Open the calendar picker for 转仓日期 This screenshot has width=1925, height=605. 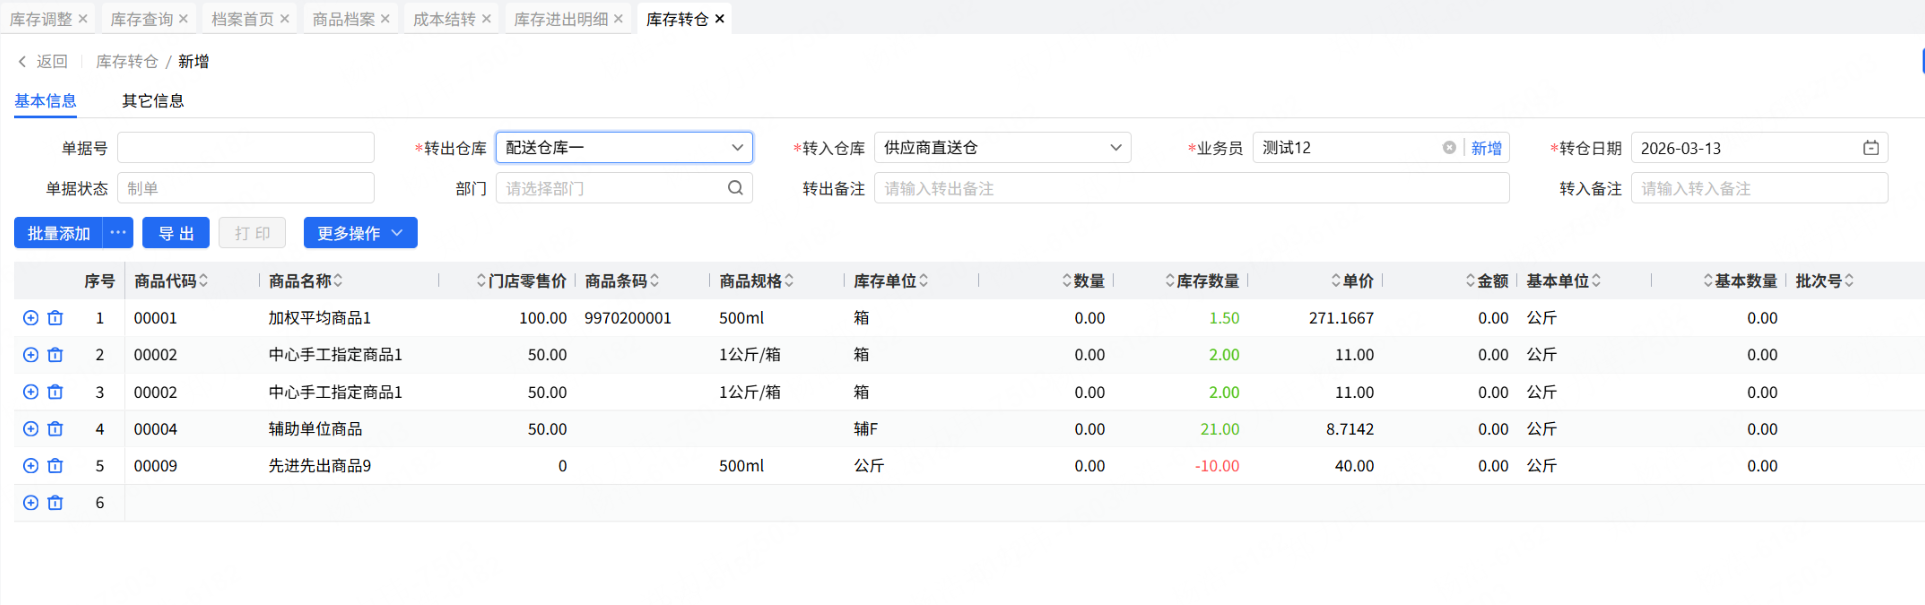1870,148
